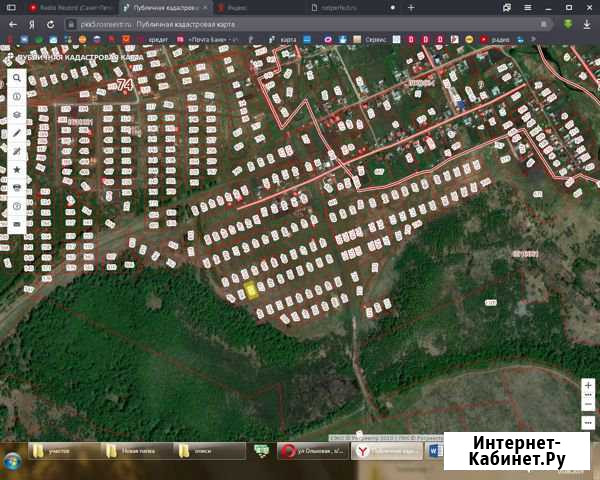600x480 pixels.
Task: Click the info icon below search
Action: click(x=17, y=96)
